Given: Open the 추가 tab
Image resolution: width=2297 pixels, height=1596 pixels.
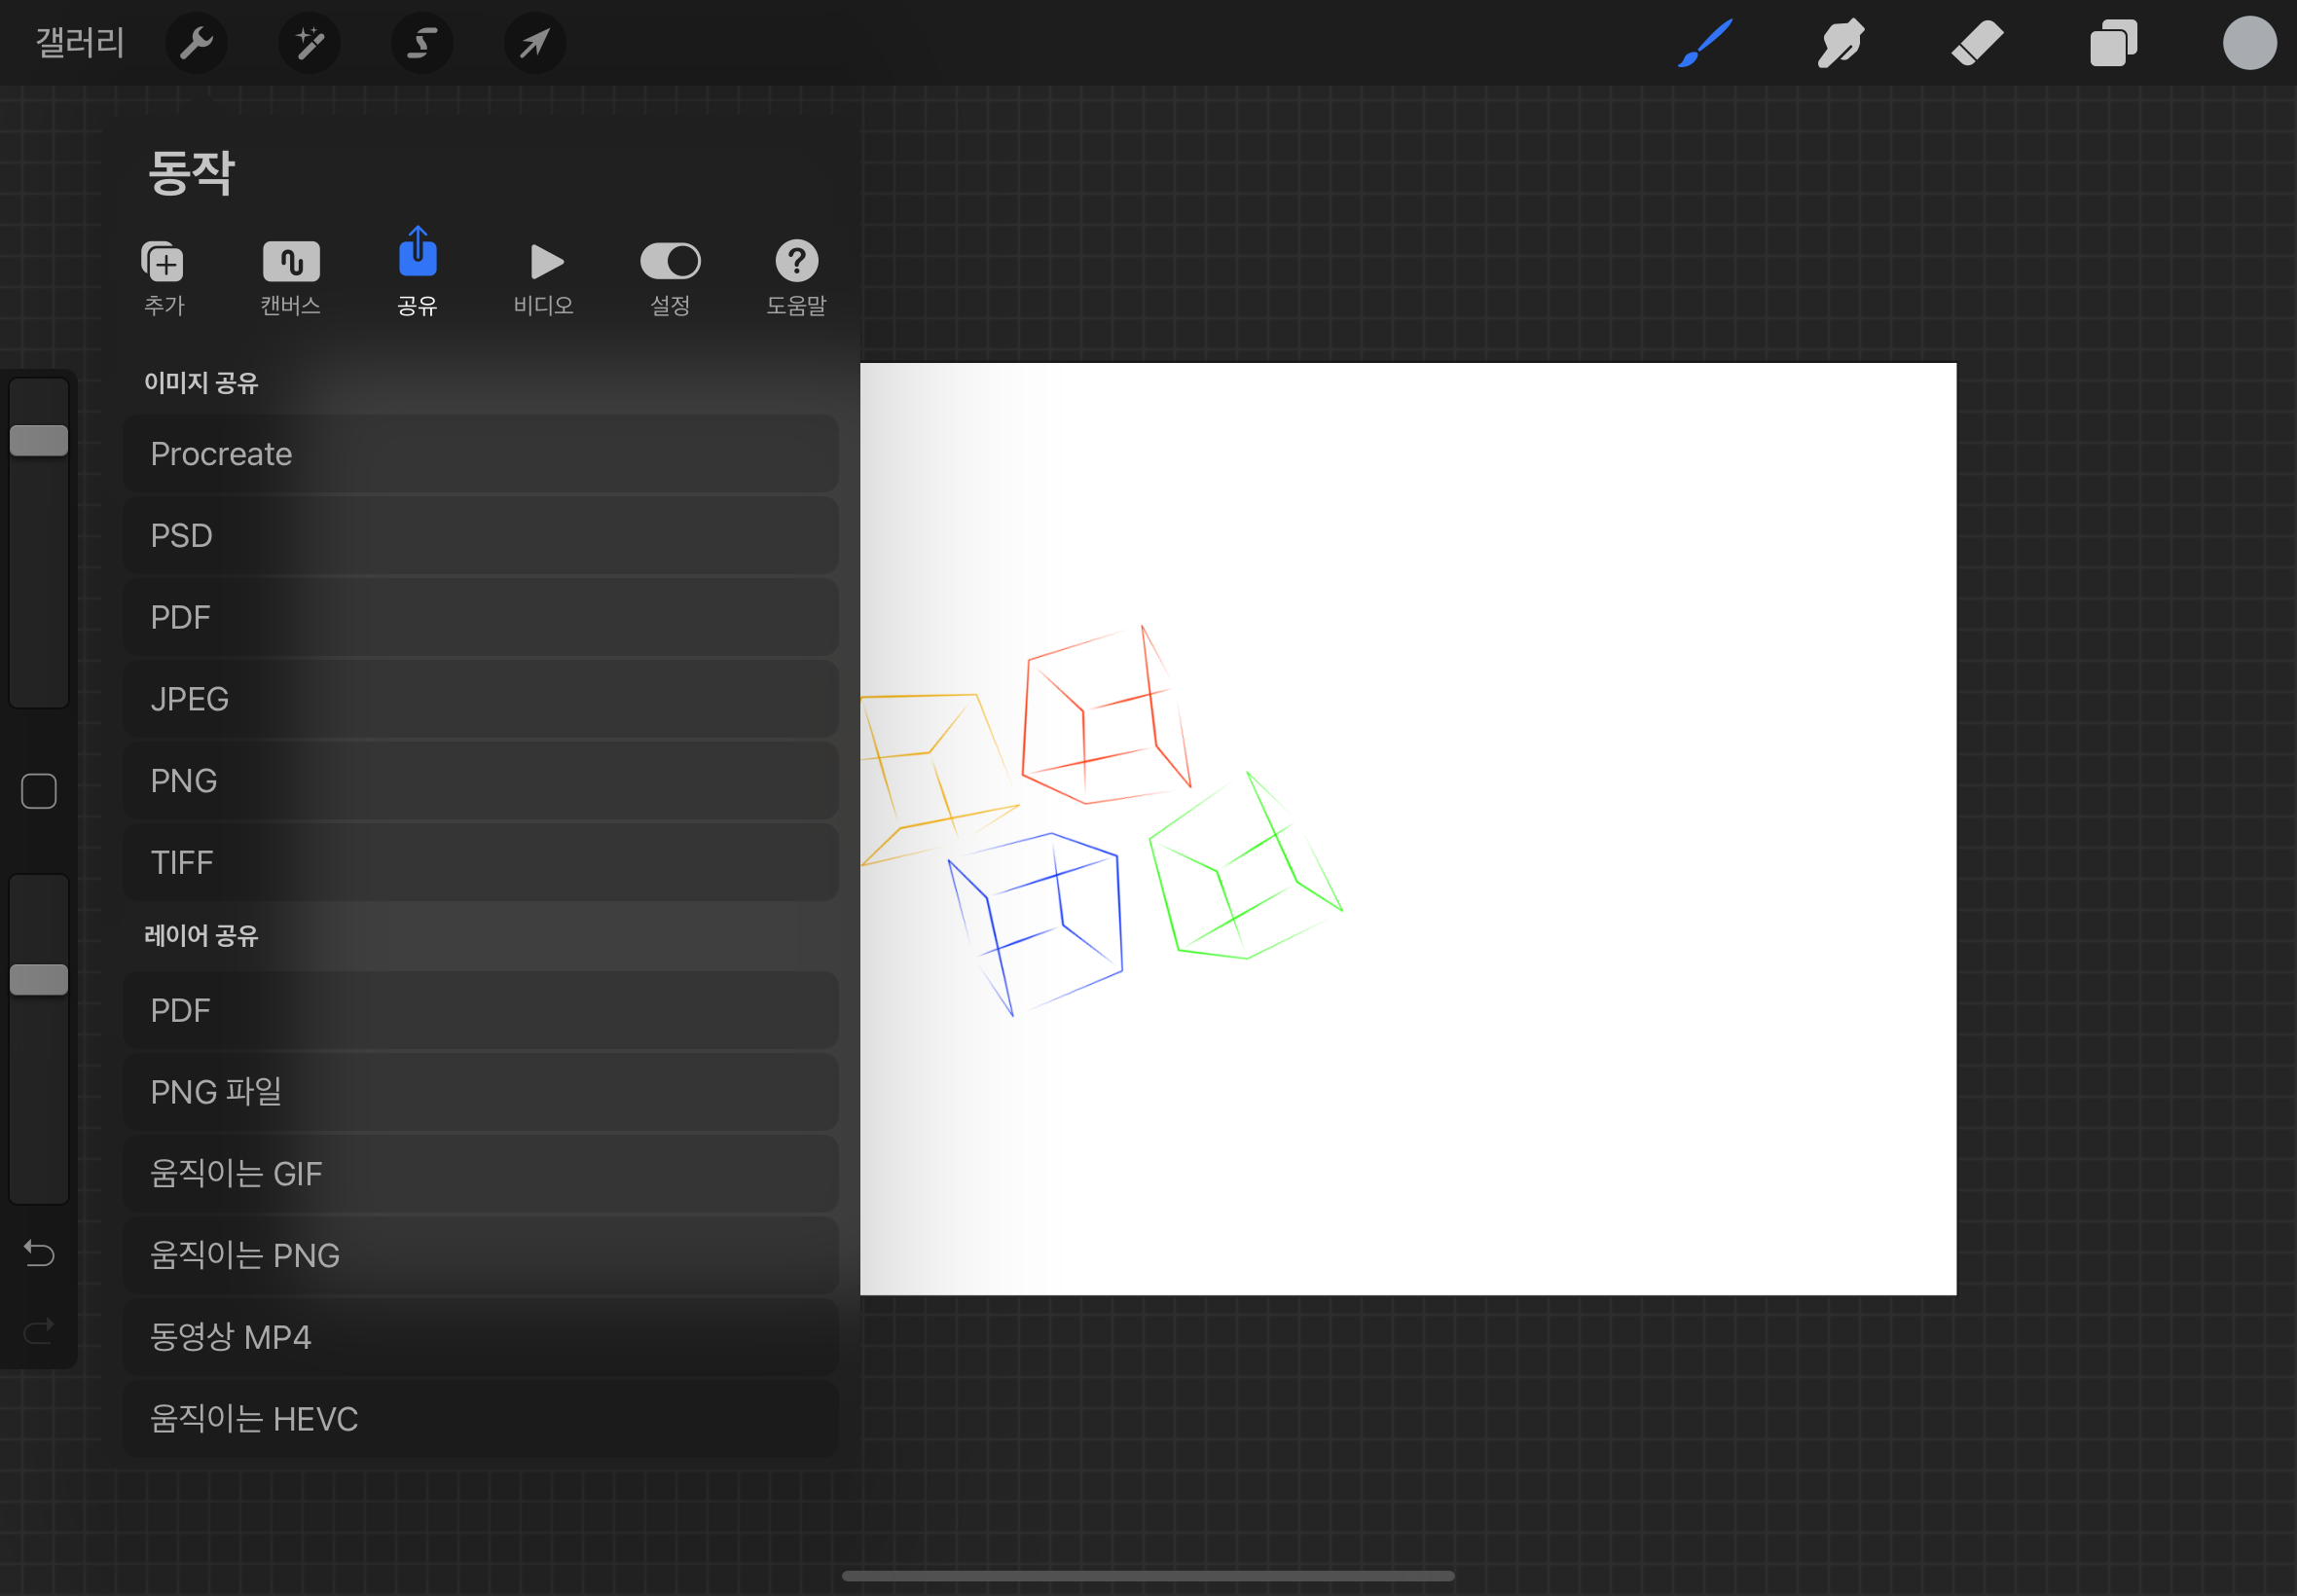Looking at the screenshot, I should [164, 278].
